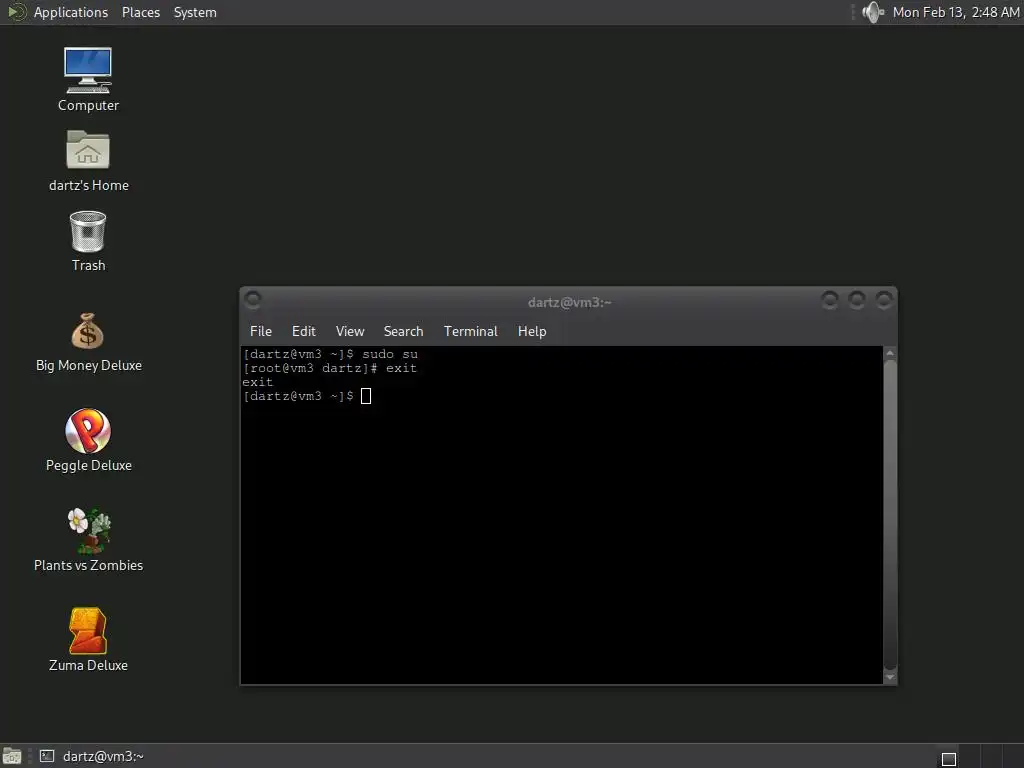The image size is (1024, 768).
Task: Open the System menu
Action: point(195,12)
